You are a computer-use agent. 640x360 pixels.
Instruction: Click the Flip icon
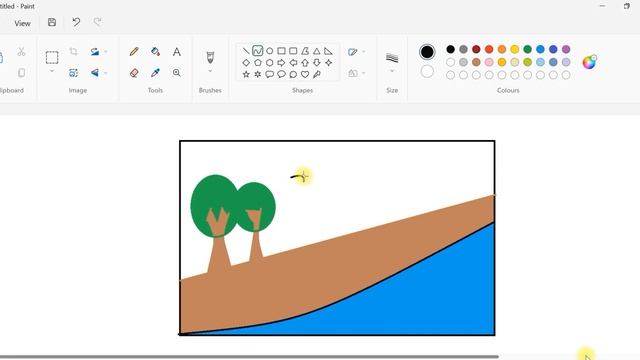[x=95, y=73]
